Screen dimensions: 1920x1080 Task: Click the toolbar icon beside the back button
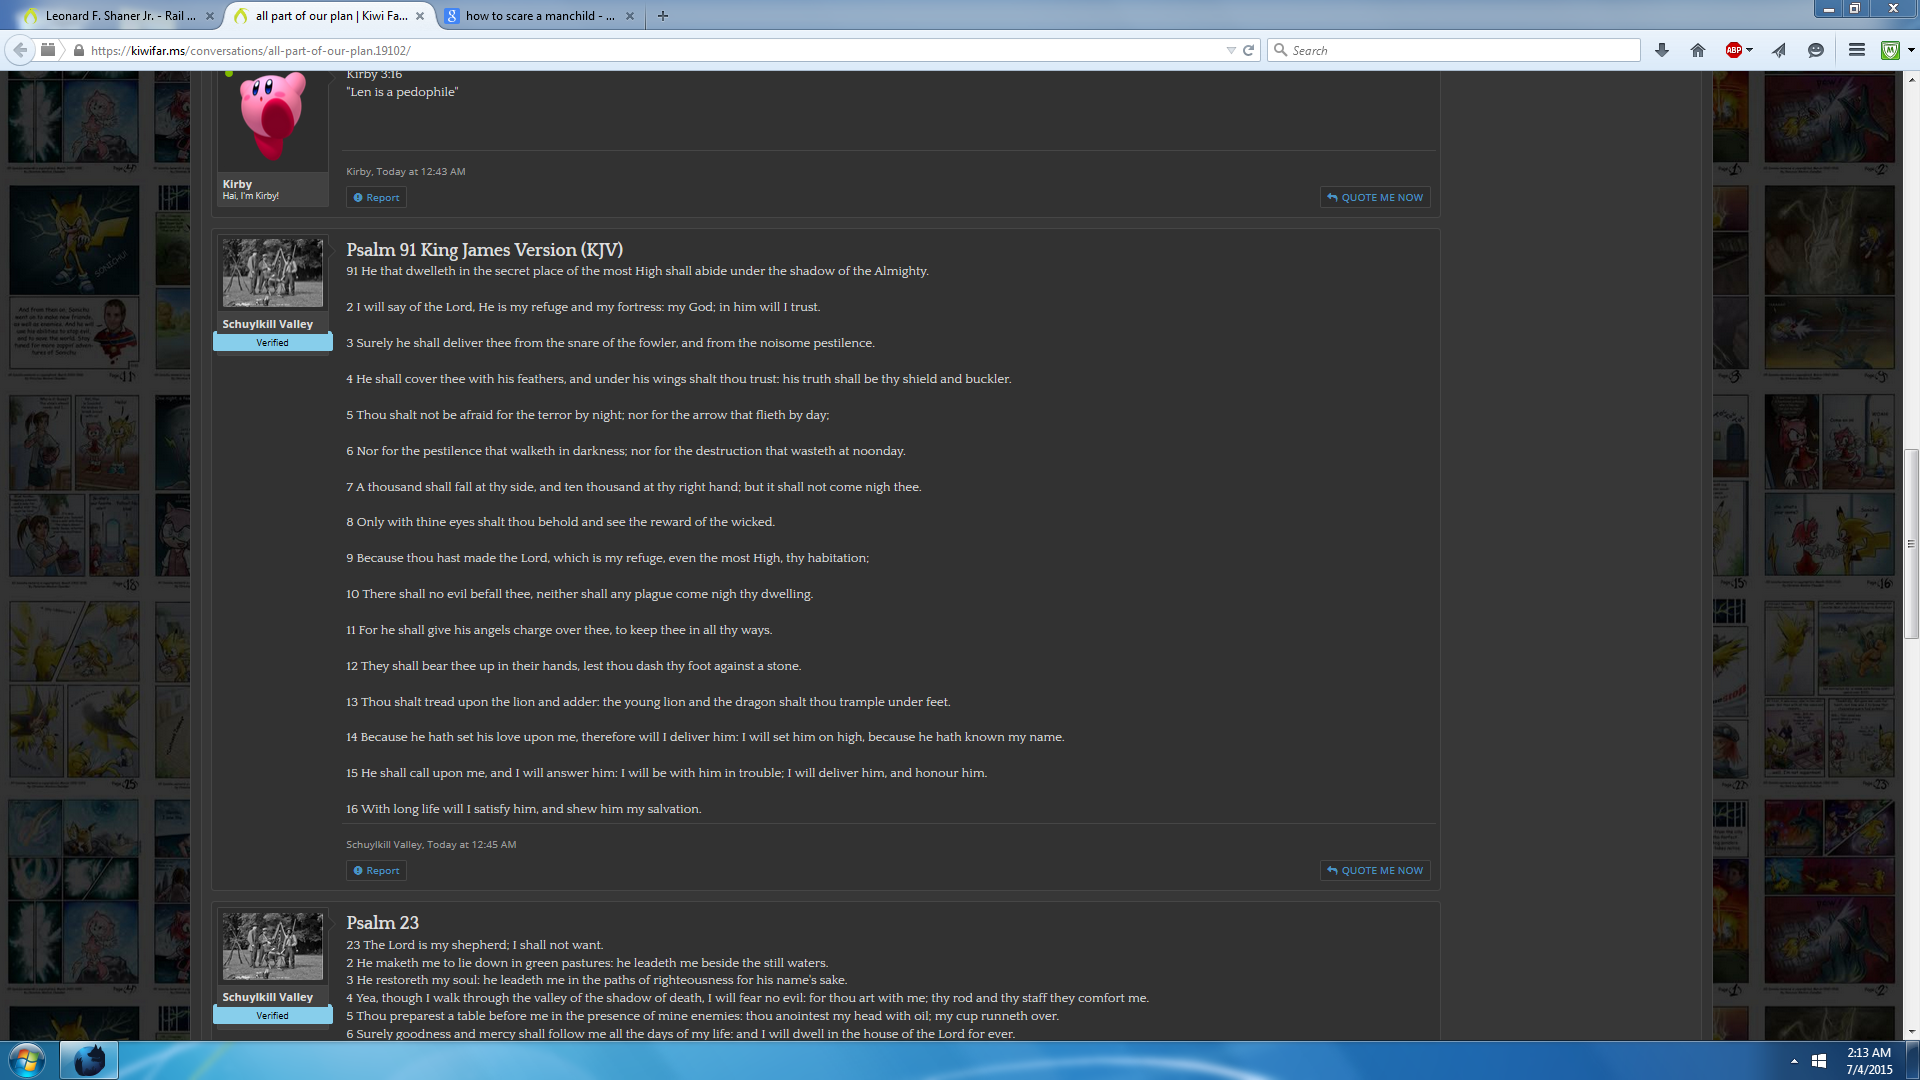click(x=48, y=50)
